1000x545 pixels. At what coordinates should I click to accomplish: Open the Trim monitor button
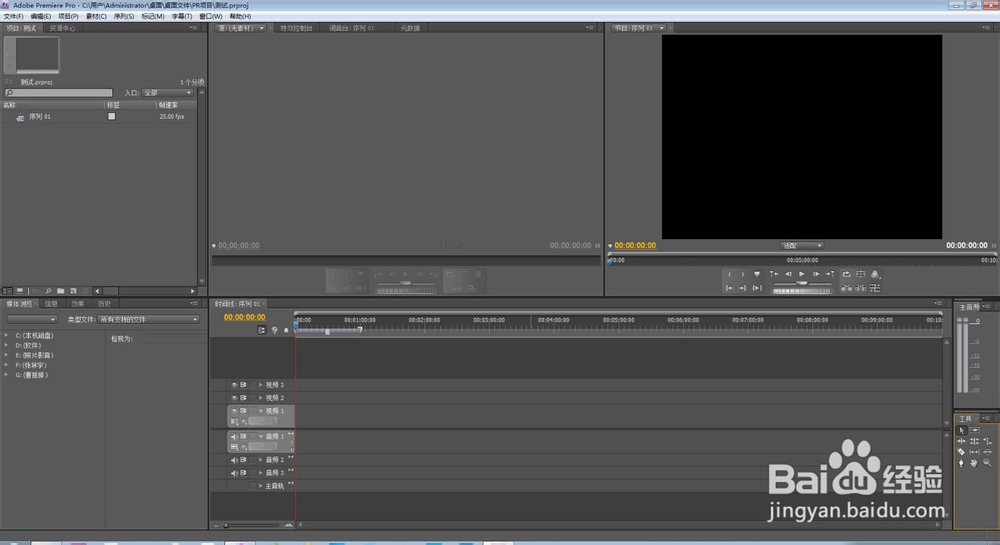(875, 288)
